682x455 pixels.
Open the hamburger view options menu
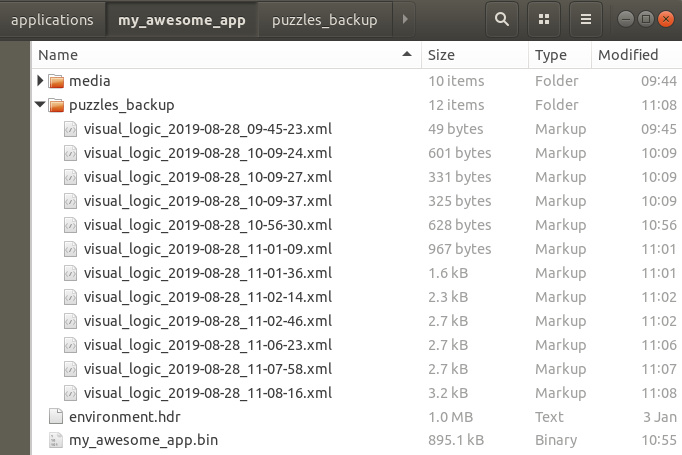coord(586,19)
